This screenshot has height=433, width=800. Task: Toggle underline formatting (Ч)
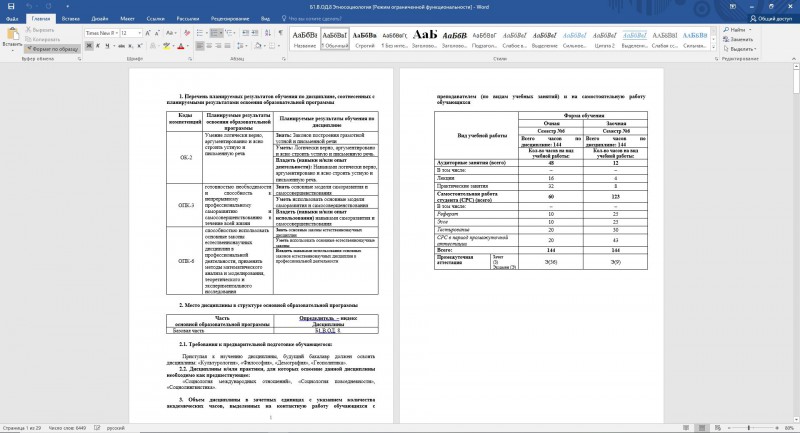tap(107, 46)
